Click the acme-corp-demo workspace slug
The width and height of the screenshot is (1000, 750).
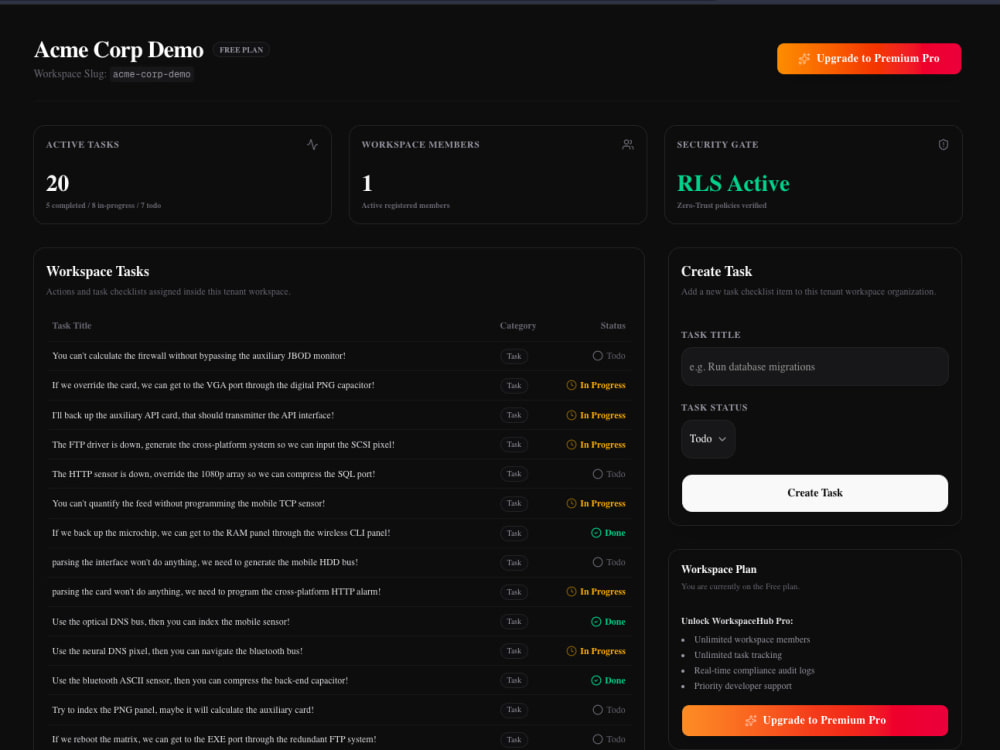[152, 75]
